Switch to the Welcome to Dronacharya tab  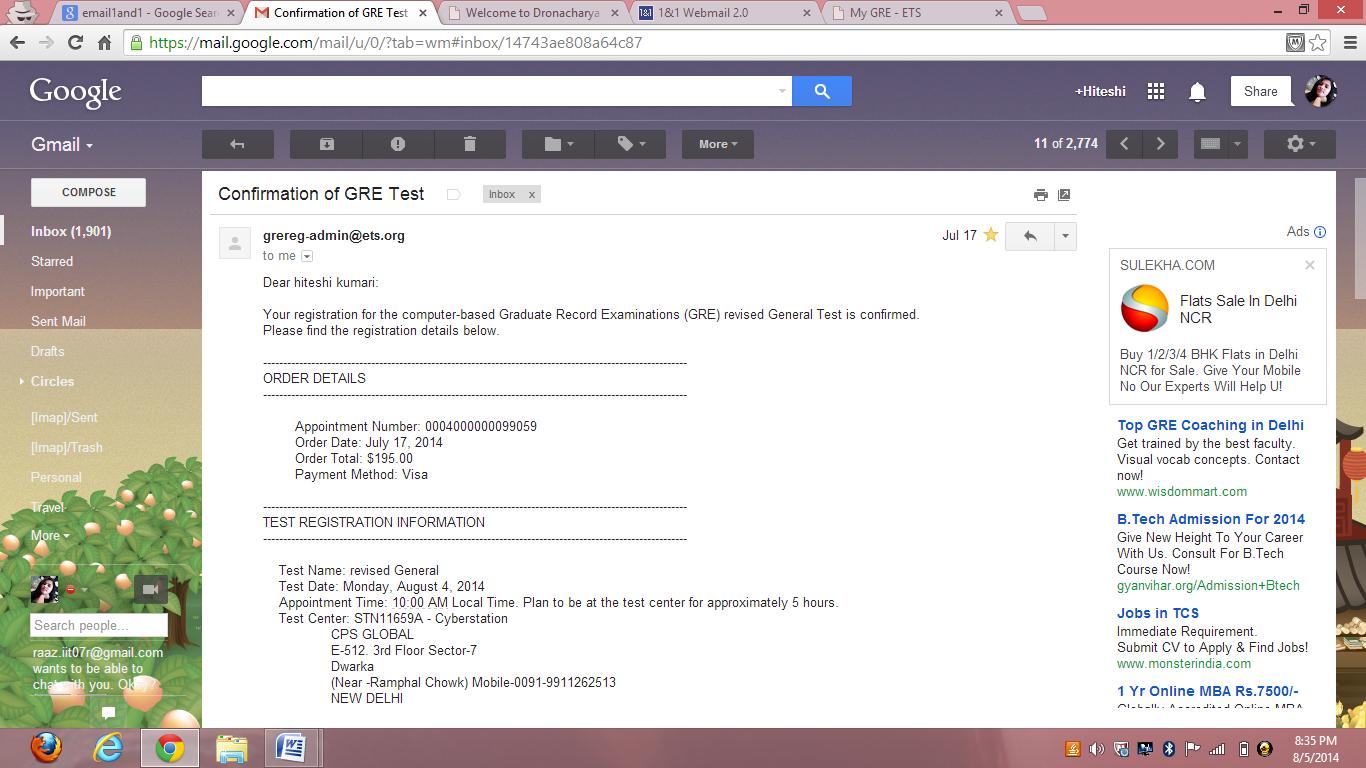[x=531, y=13]
